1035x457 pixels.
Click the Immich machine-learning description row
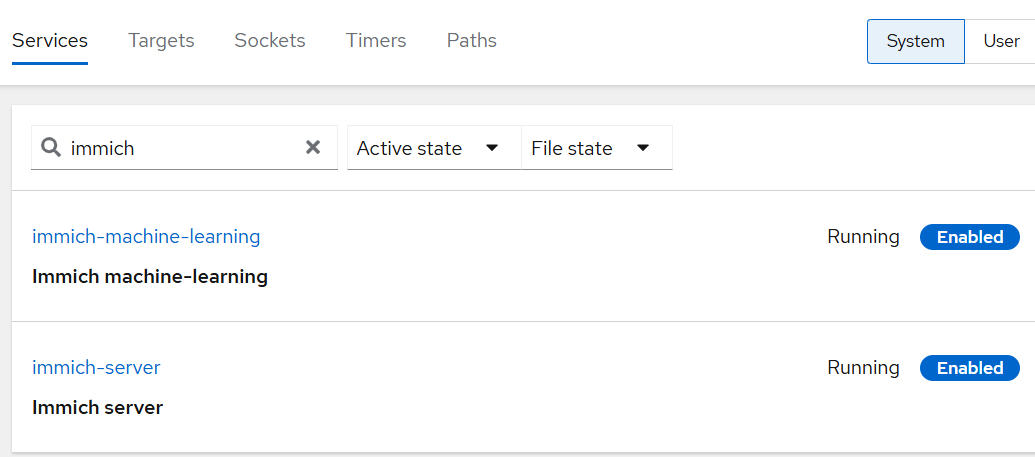click(x=150, y=277)
